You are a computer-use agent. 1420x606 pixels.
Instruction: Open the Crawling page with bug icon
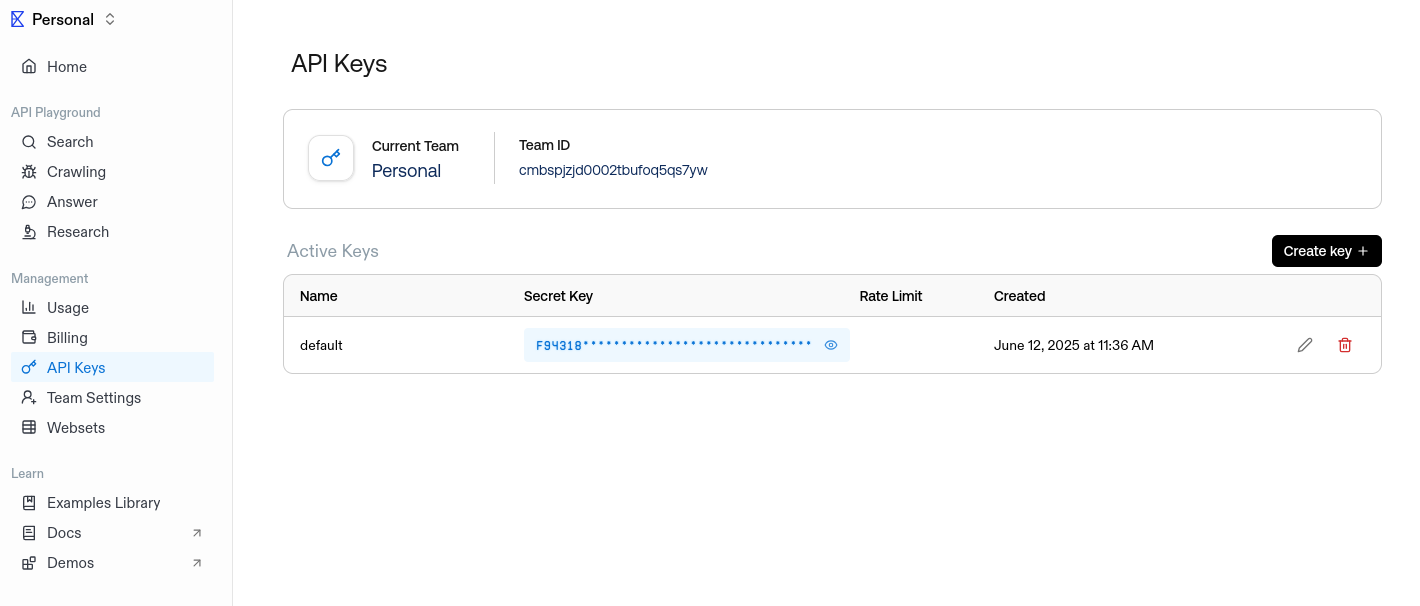pyautogui.click(x=76, y=172)
